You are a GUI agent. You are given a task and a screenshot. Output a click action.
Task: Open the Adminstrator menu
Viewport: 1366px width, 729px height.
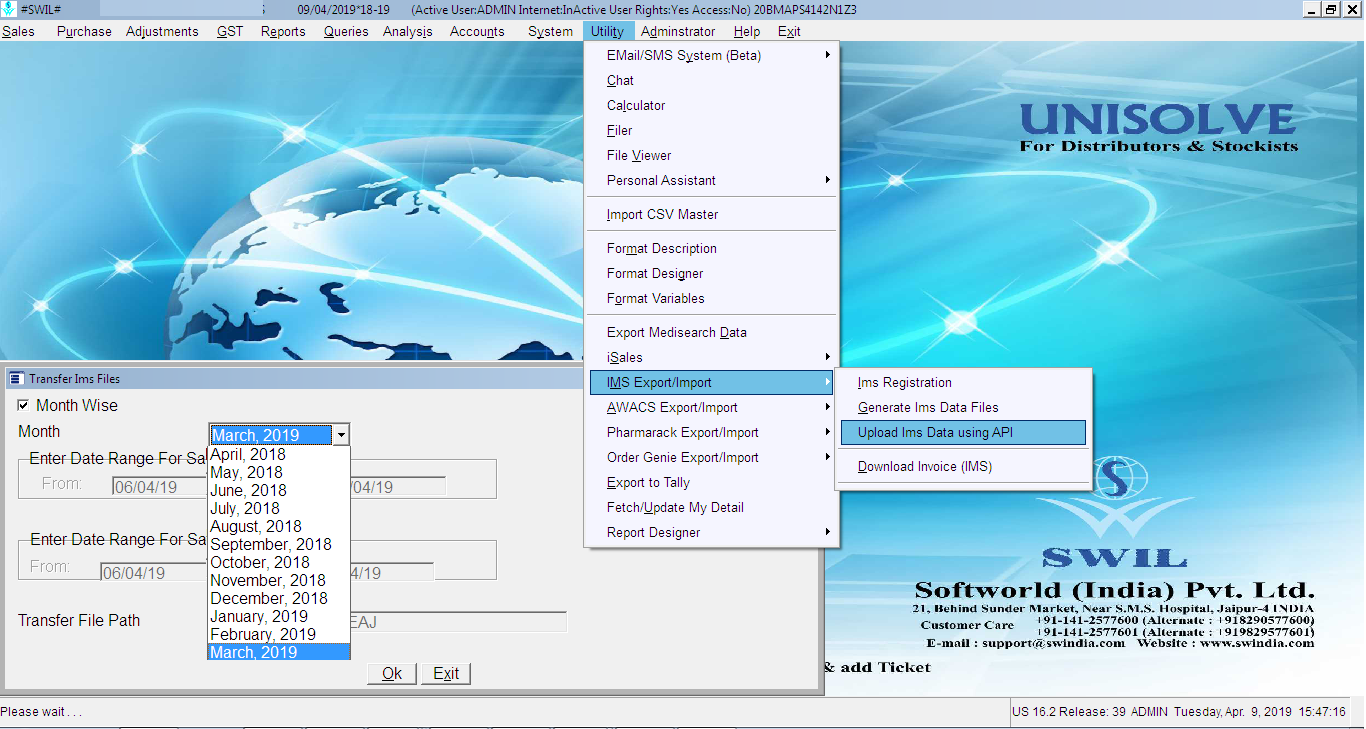[678, 31]
